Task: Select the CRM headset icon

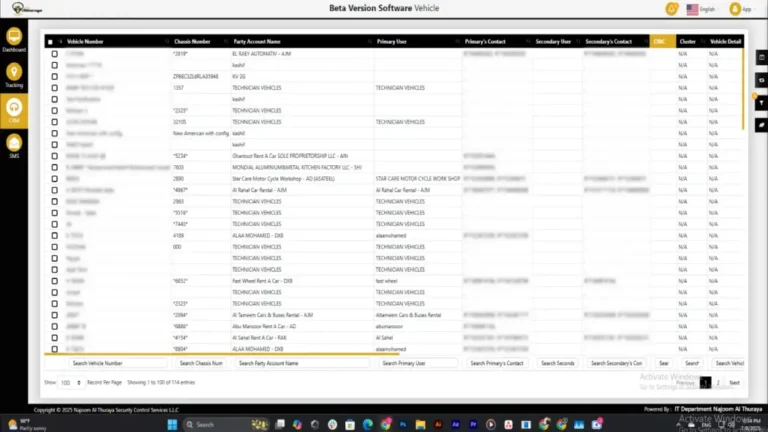Action: 14,108
